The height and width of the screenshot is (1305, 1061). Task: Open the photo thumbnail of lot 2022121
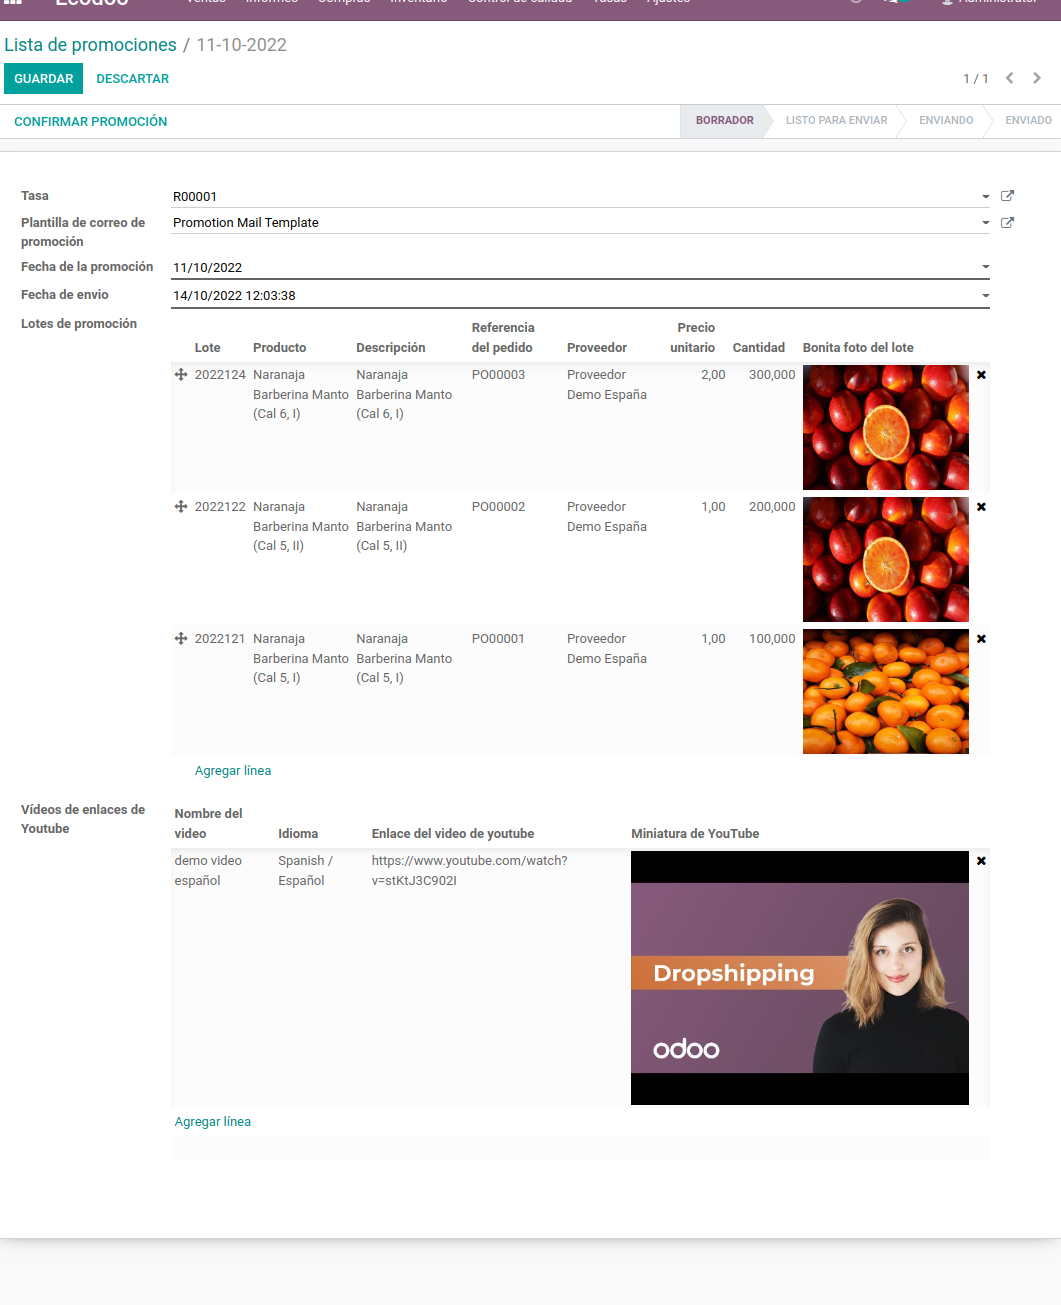(x=886, y=691)
